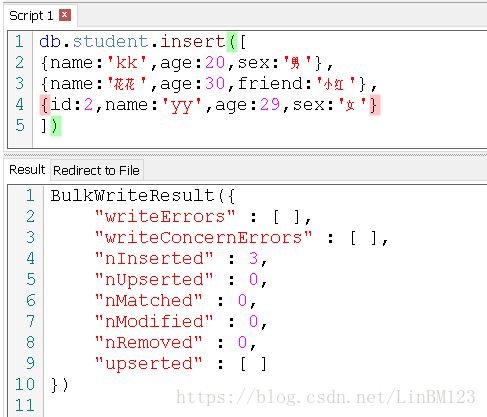Click nInserted value 3 in result
Viewport: 487px width, 417px height.
pos(253,259)
